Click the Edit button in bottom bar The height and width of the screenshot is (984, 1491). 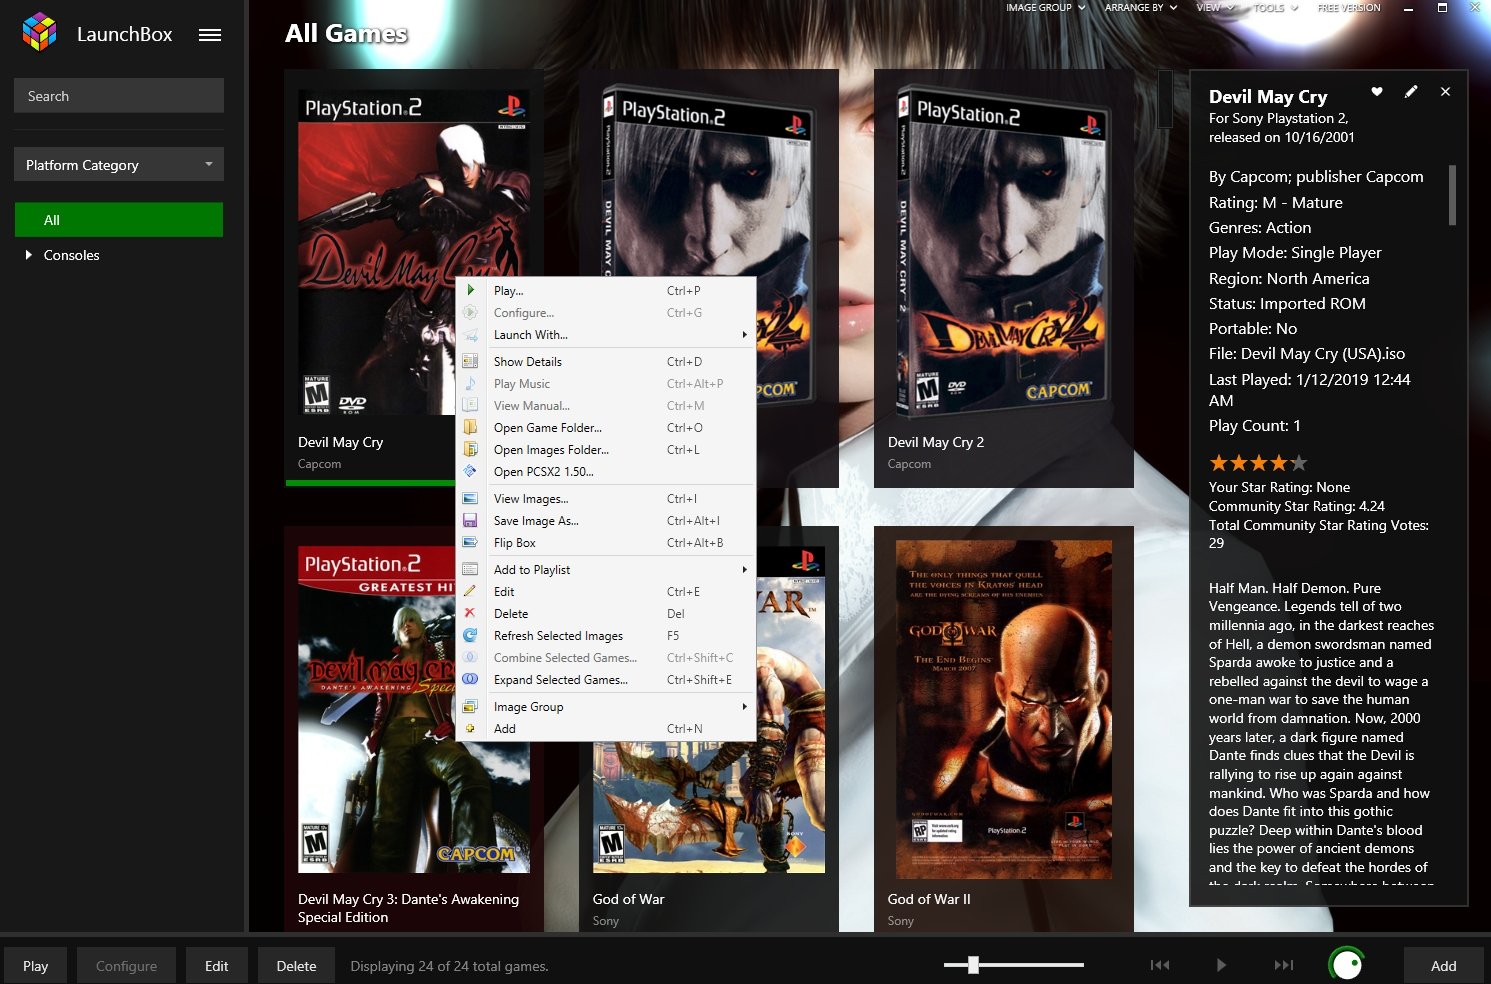(217, 966)
